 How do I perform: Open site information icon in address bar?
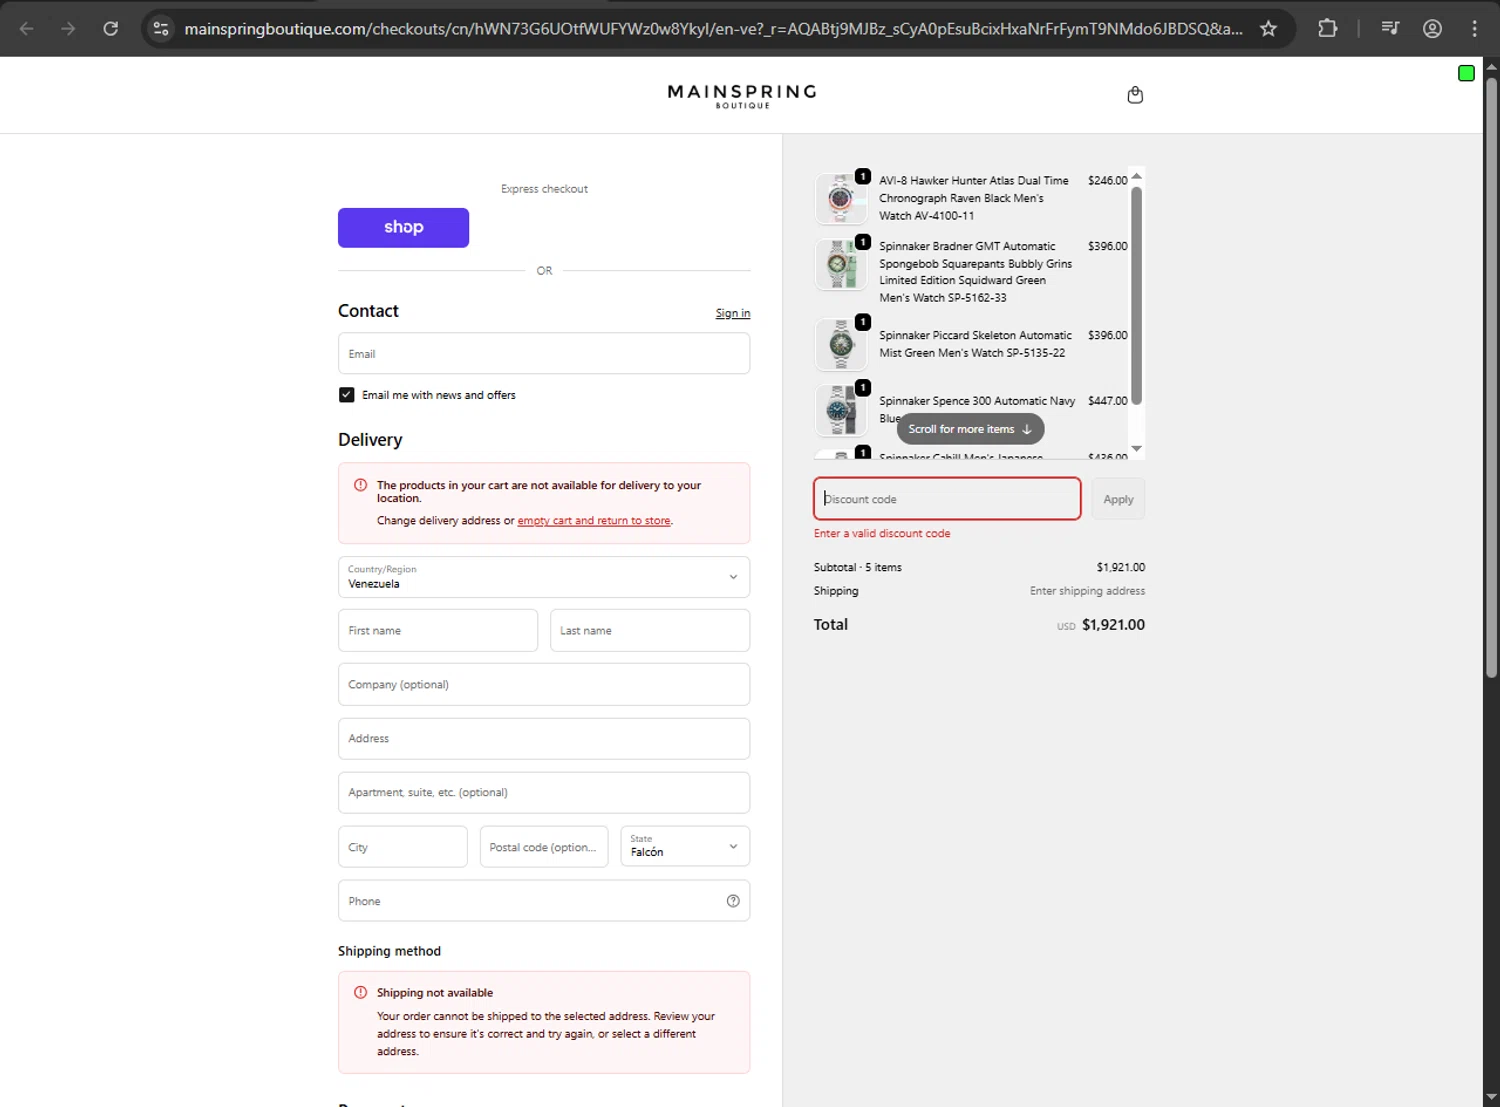point(161,28)
